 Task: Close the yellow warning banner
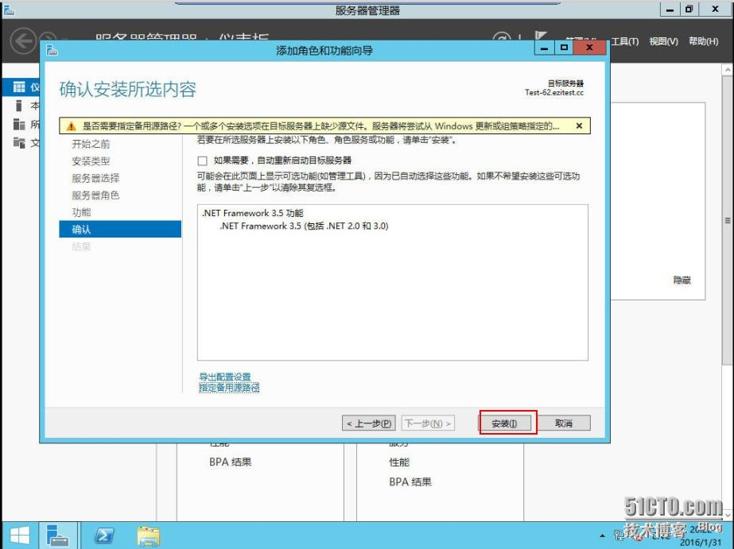581,127
